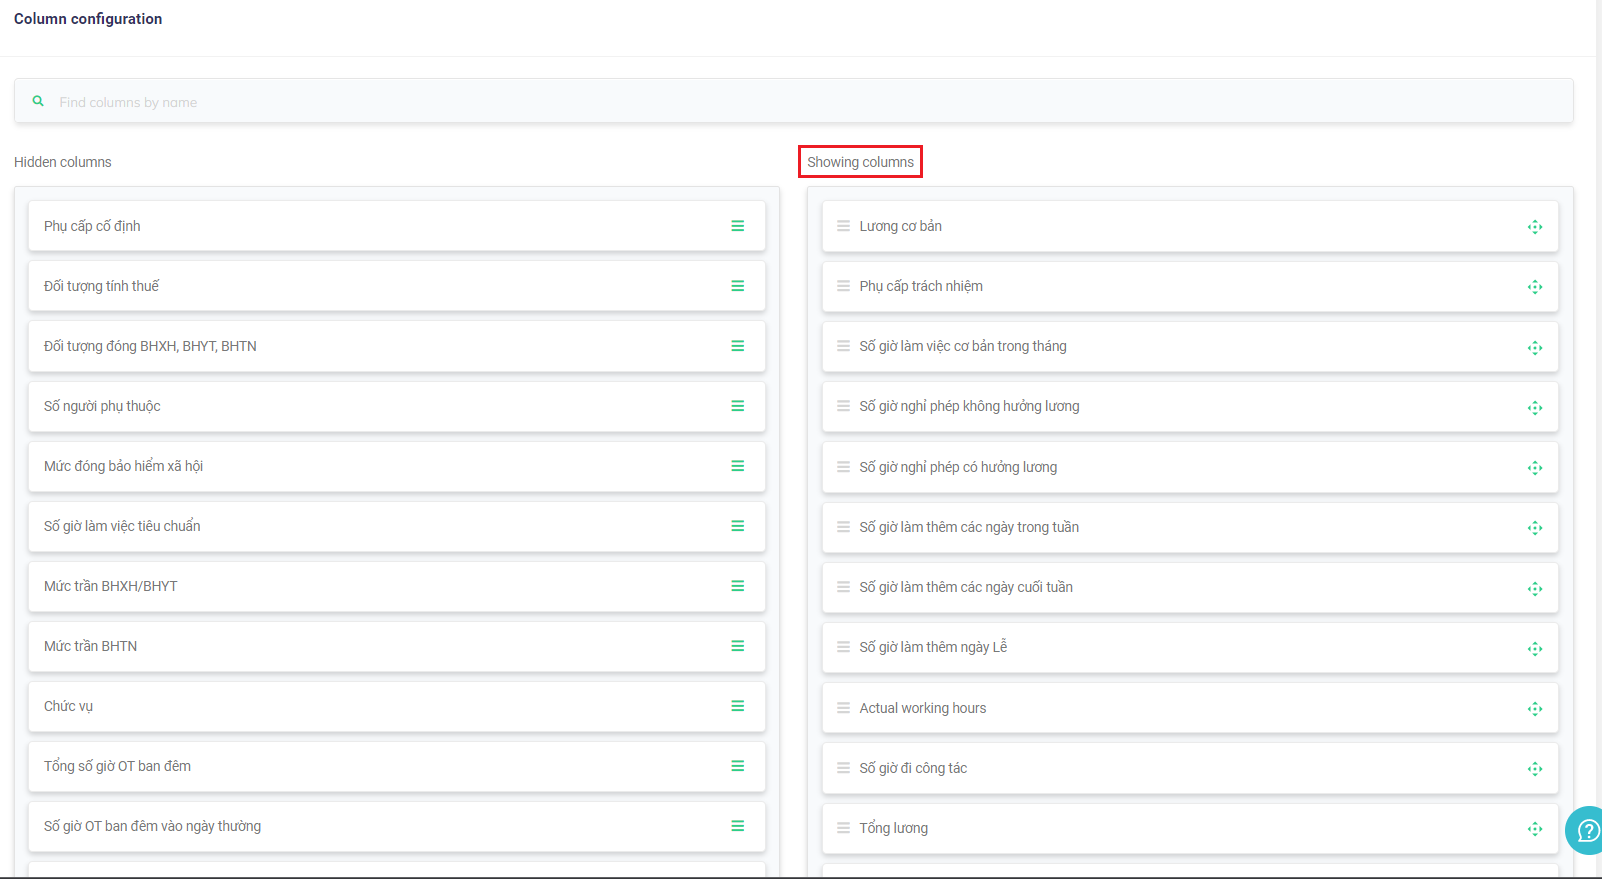Select the Mức trần BHTN label

coord(90,646)
